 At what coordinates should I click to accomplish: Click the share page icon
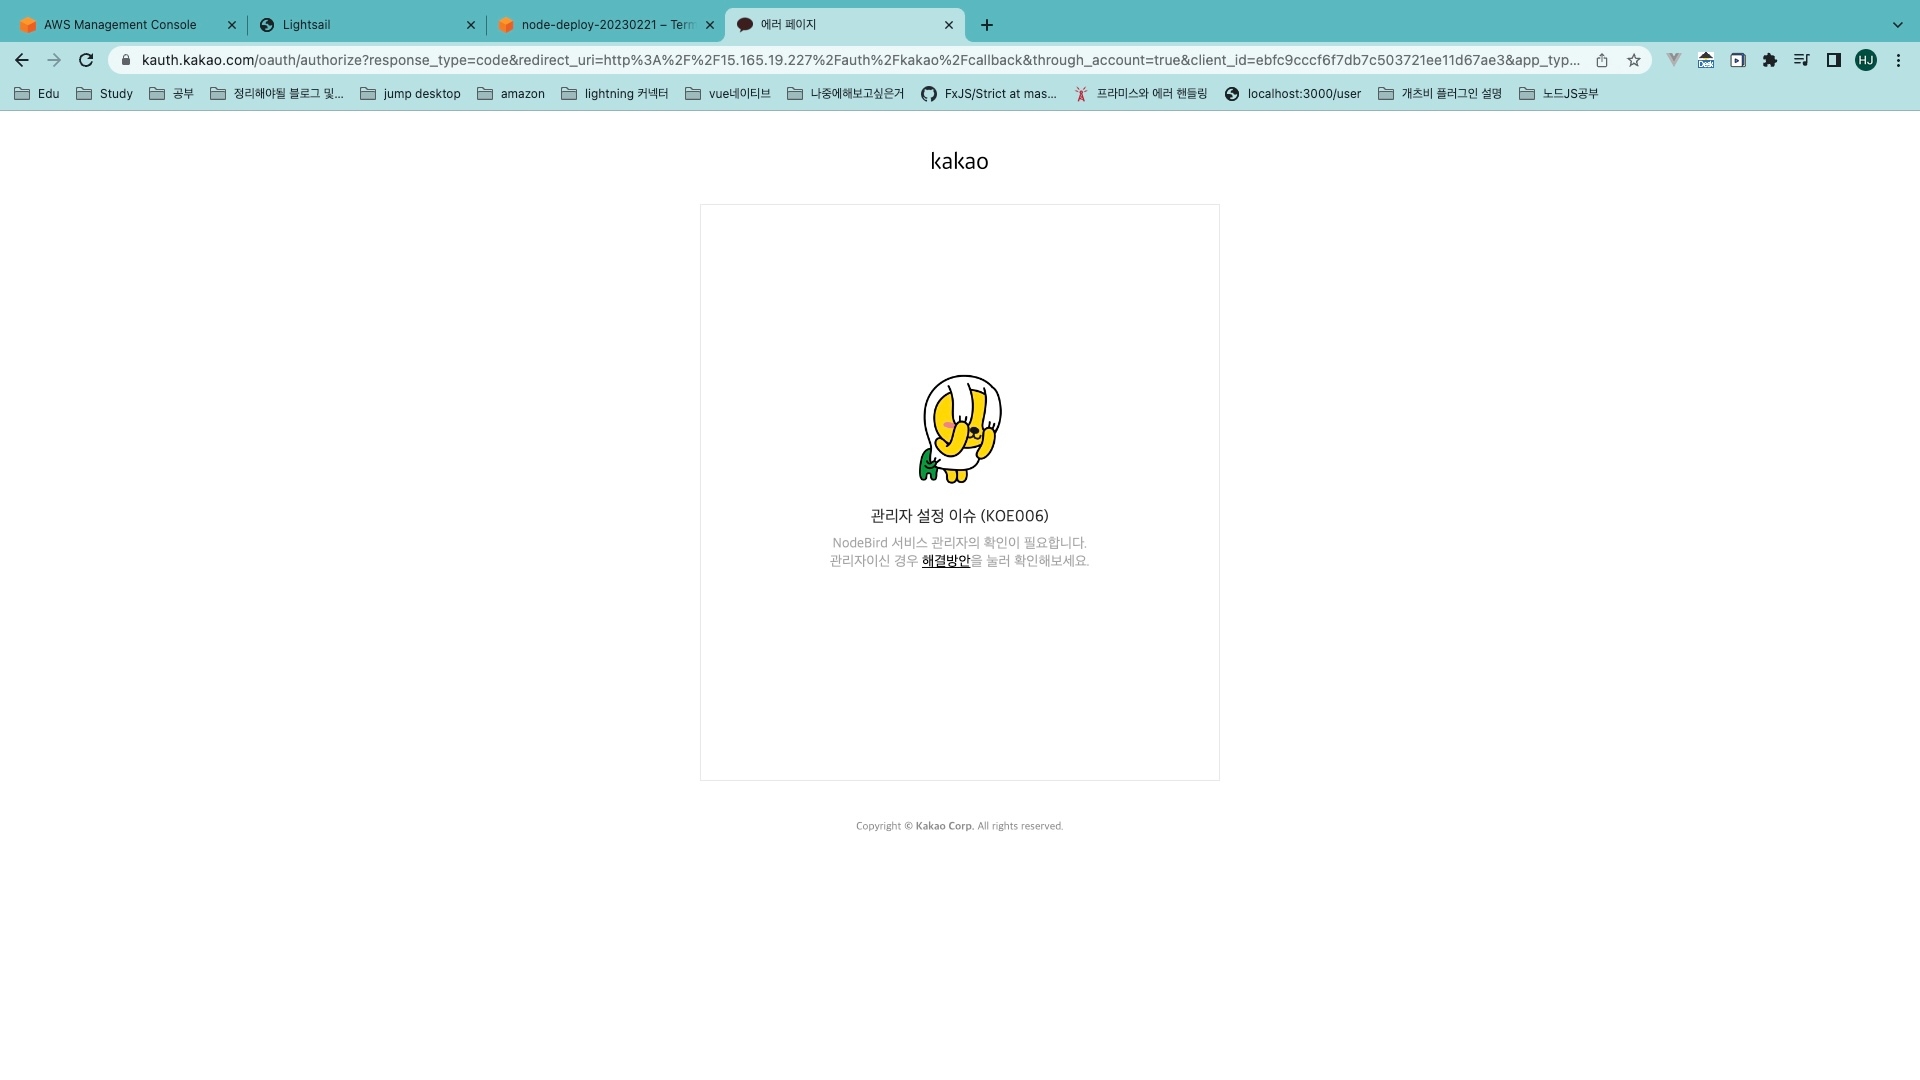1602,60
